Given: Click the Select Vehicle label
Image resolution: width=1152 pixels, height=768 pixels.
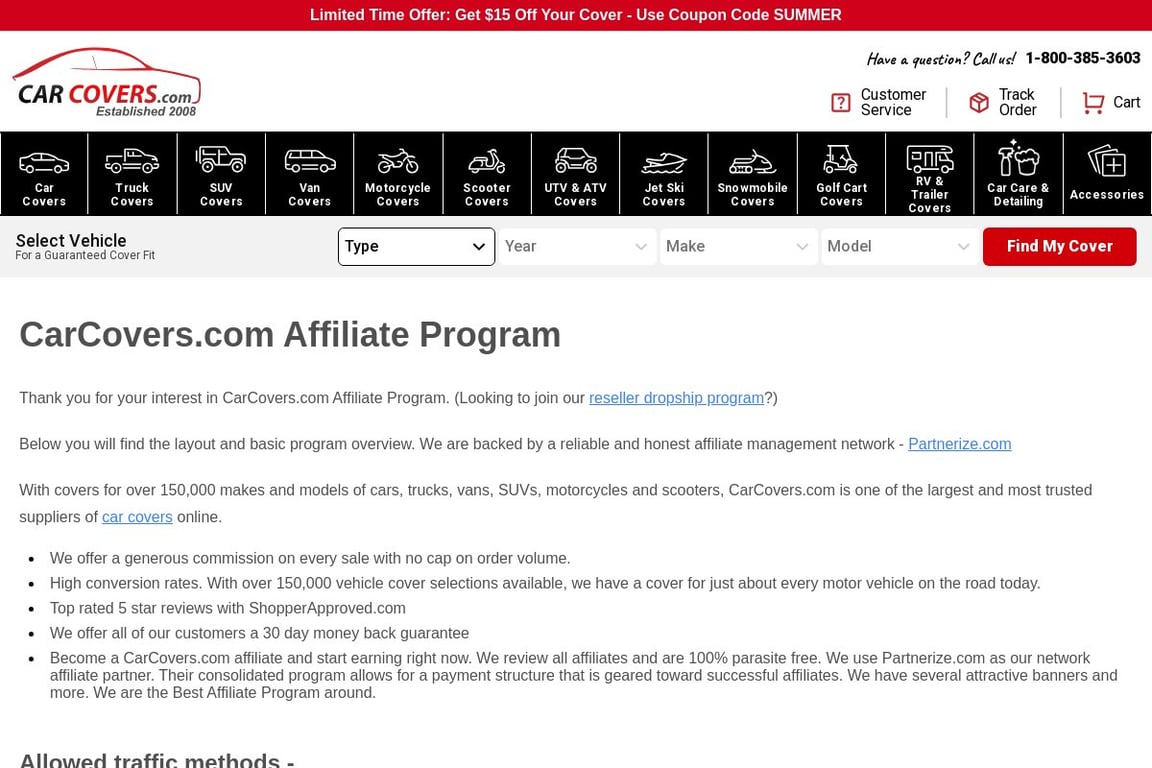Looking at the screenshot, I should coord(71,240).
